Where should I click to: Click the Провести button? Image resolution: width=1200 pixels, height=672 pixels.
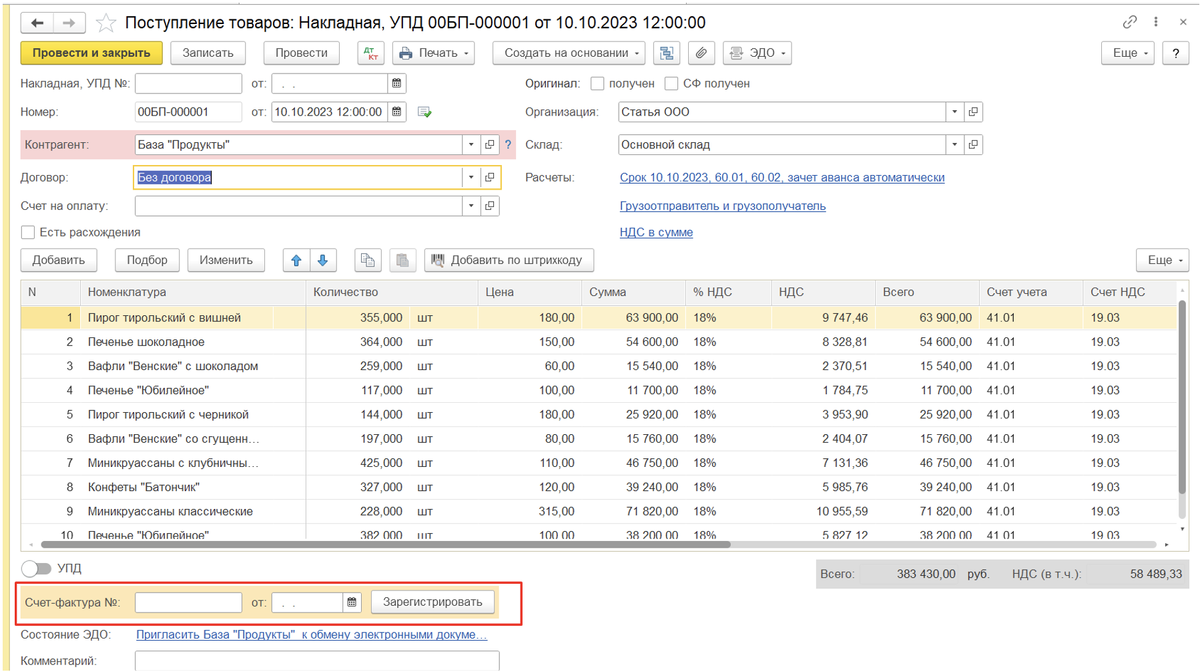(x=301, y=53)
